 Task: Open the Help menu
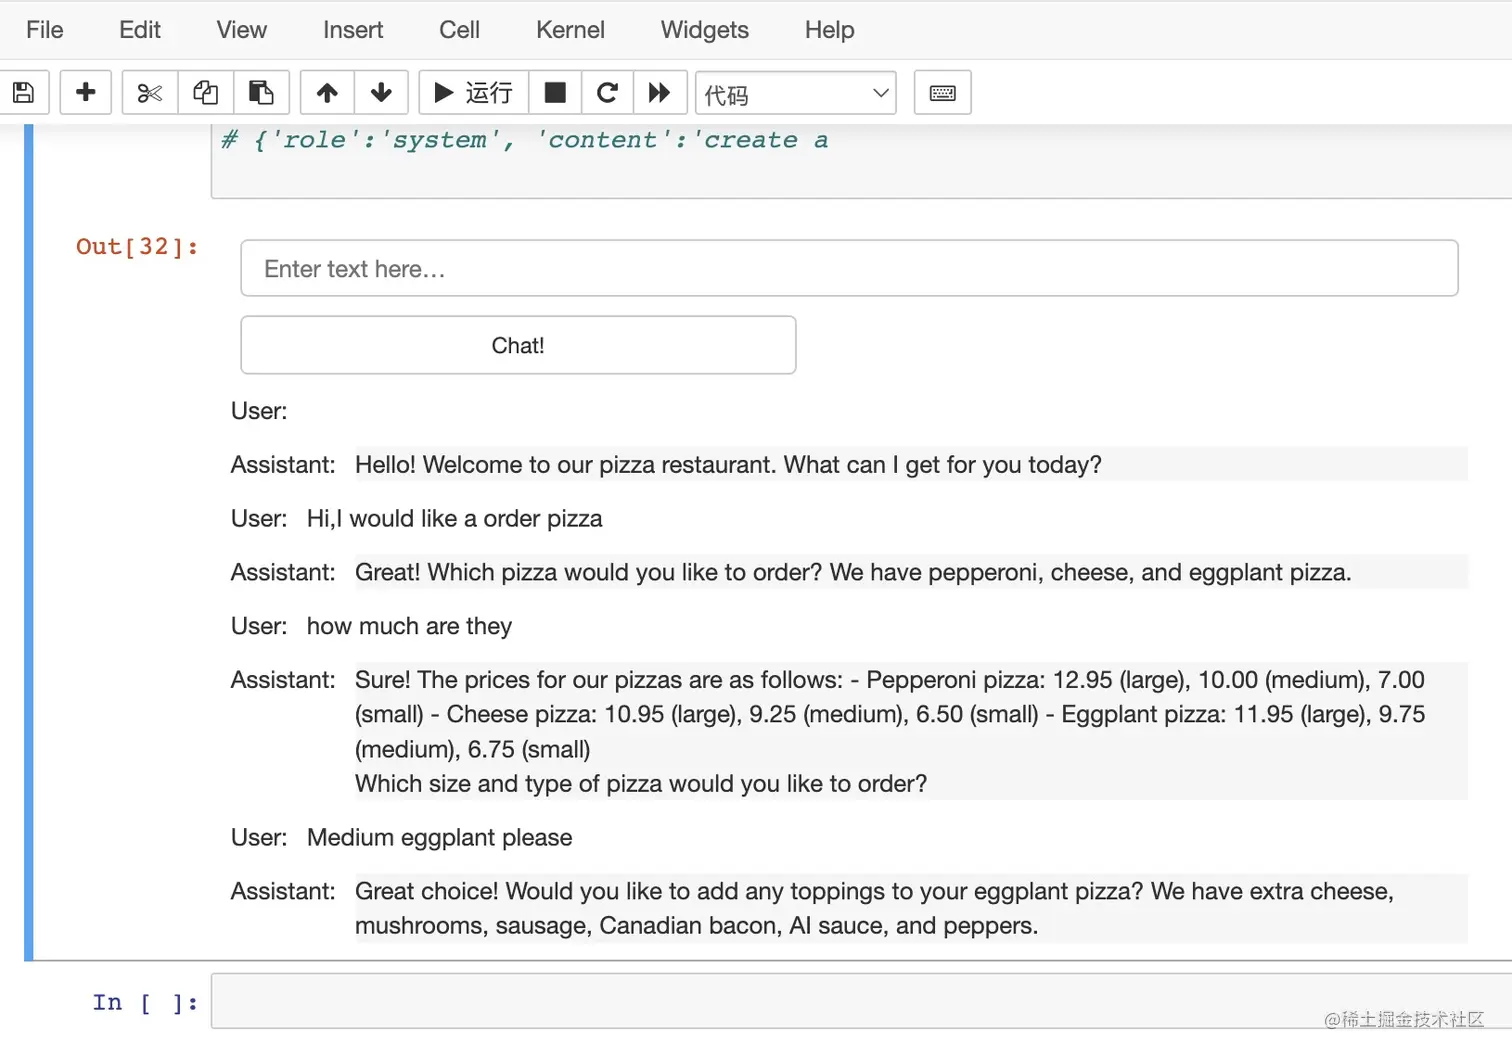pos(830,30)
